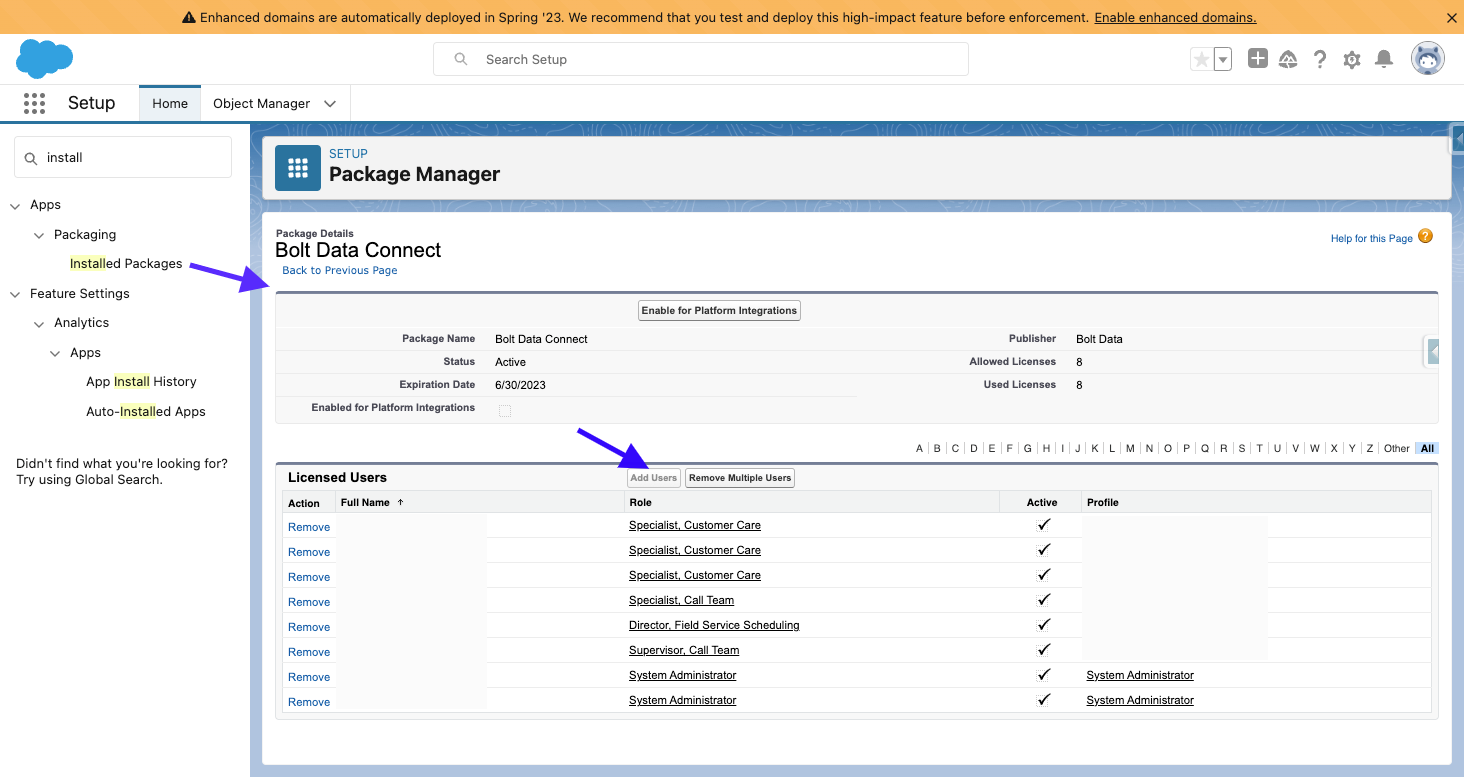Click Enable for Platform Integrations button
This screenshot has height=777, width=1464.
[719, 310]
